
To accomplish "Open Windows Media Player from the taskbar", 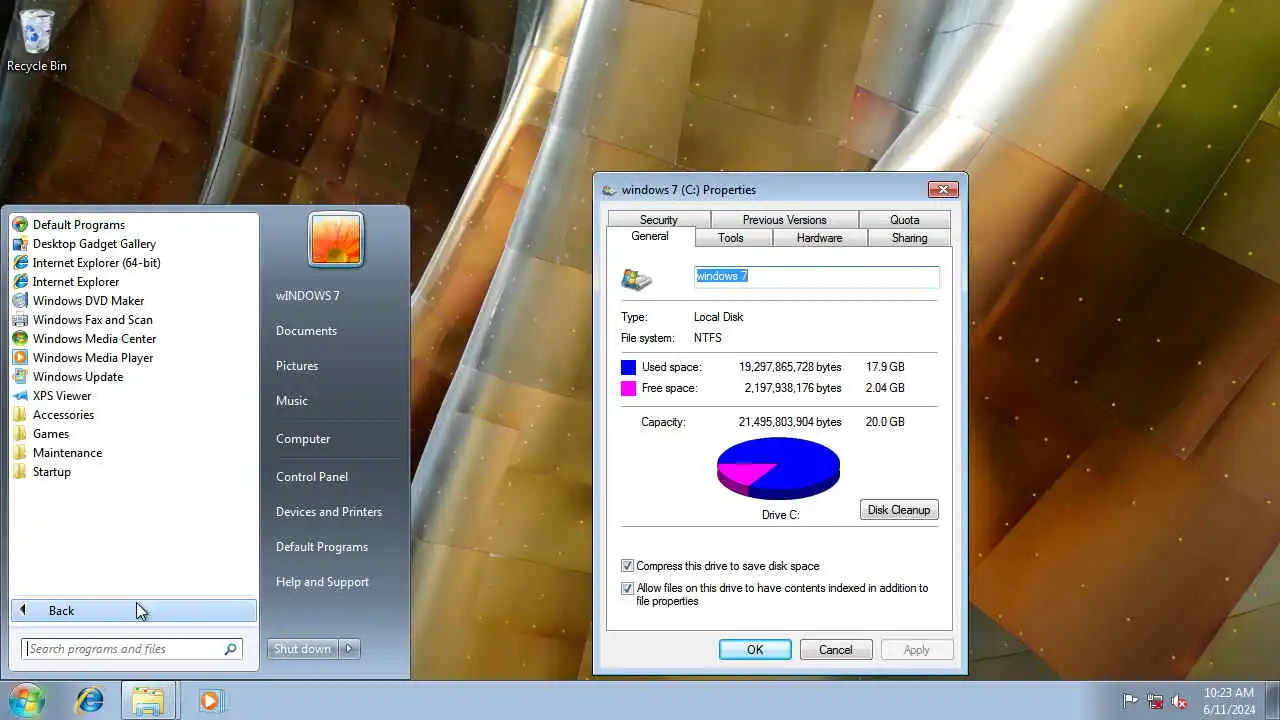I will point(210,701).
